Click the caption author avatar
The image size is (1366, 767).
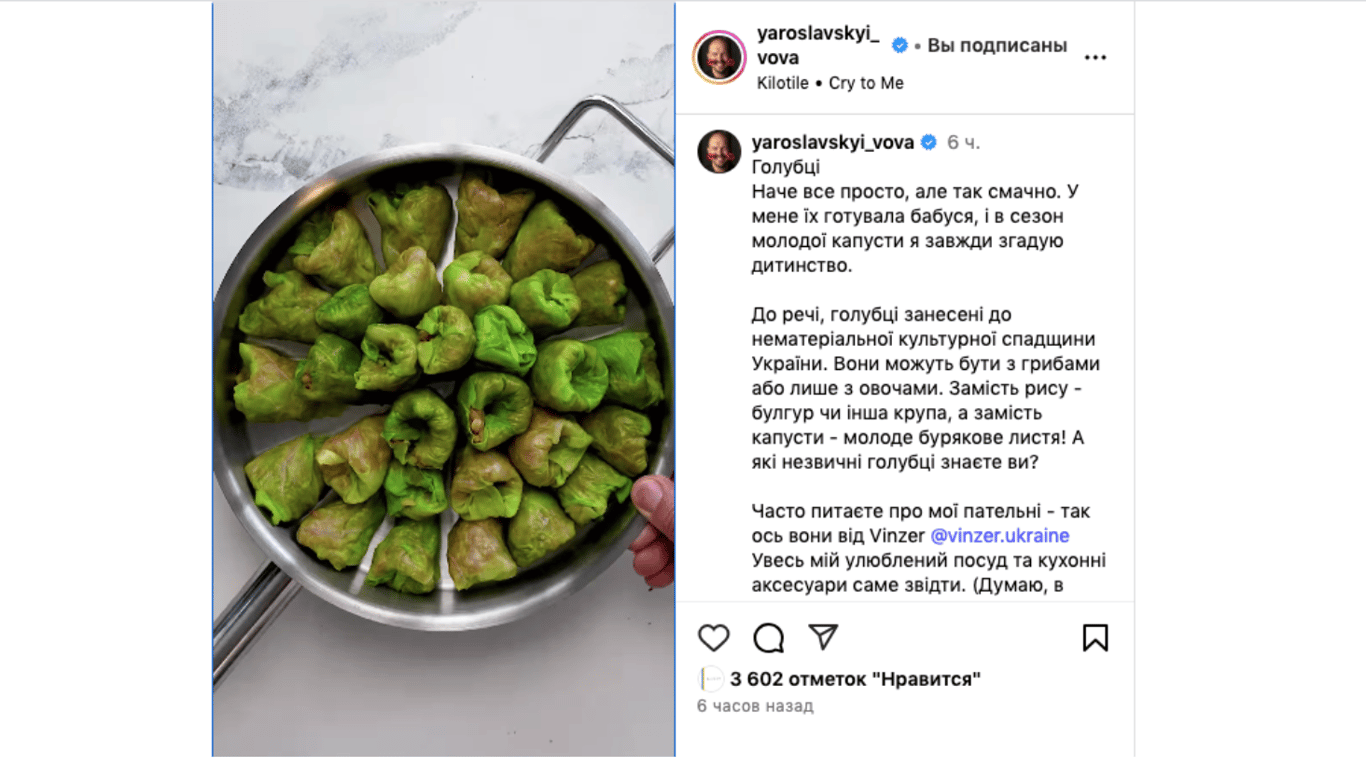[x=719, y=152]
